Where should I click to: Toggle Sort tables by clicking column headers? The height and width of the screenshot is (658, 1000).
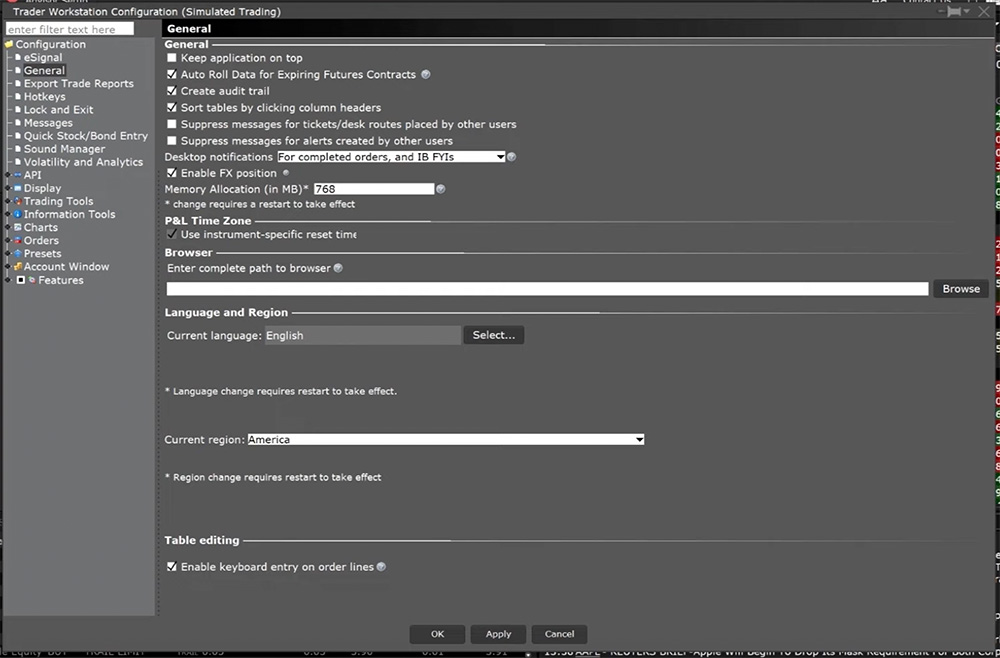pos(172,108)
